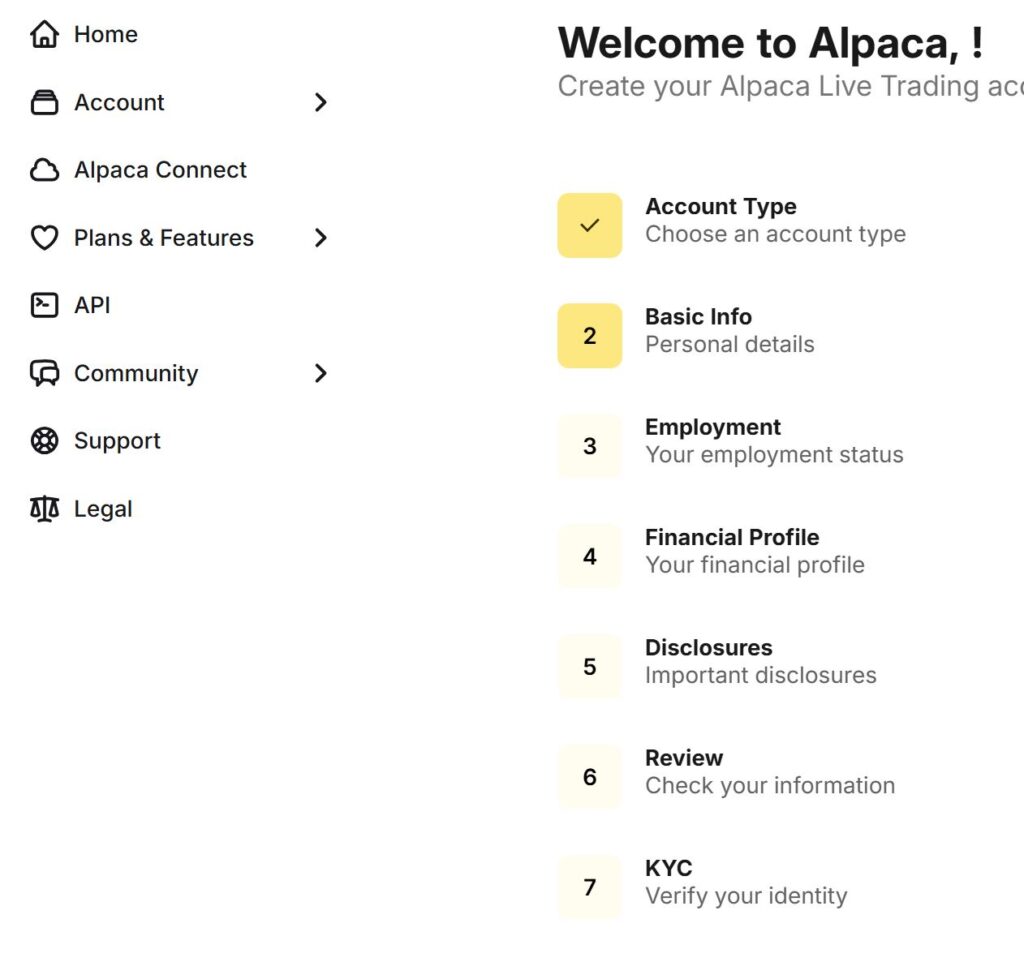Select step 2 Basic Info badge
Viewport: 1024px width, 962px height.
(x=590, y=336)
